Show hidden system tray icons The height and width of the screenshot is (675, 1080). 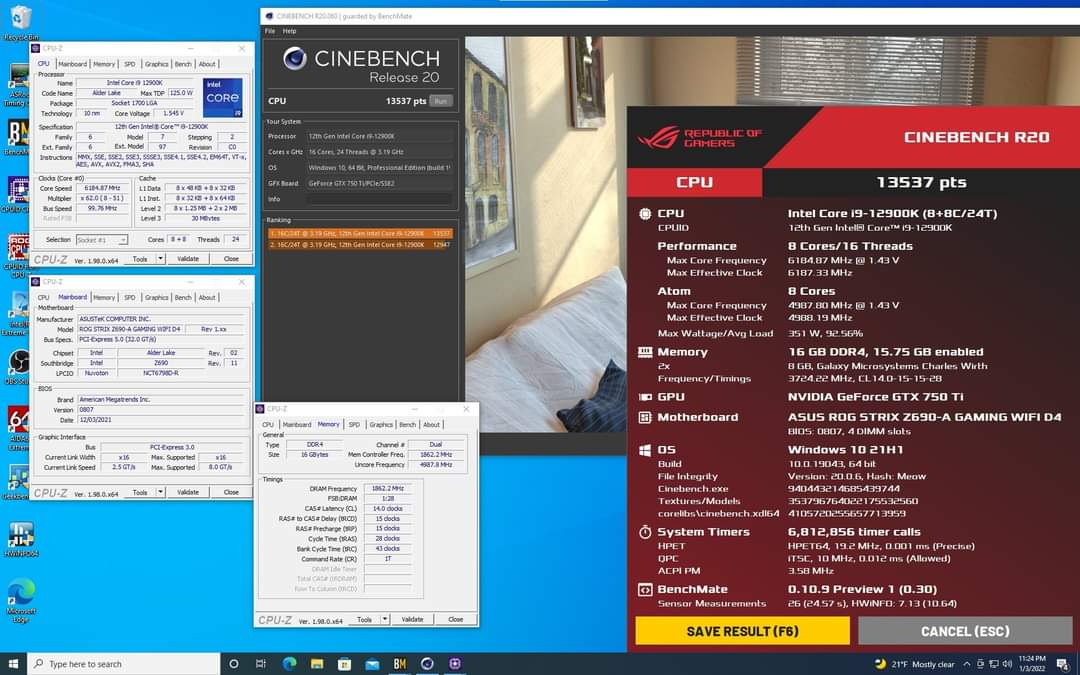coord(966,664)
